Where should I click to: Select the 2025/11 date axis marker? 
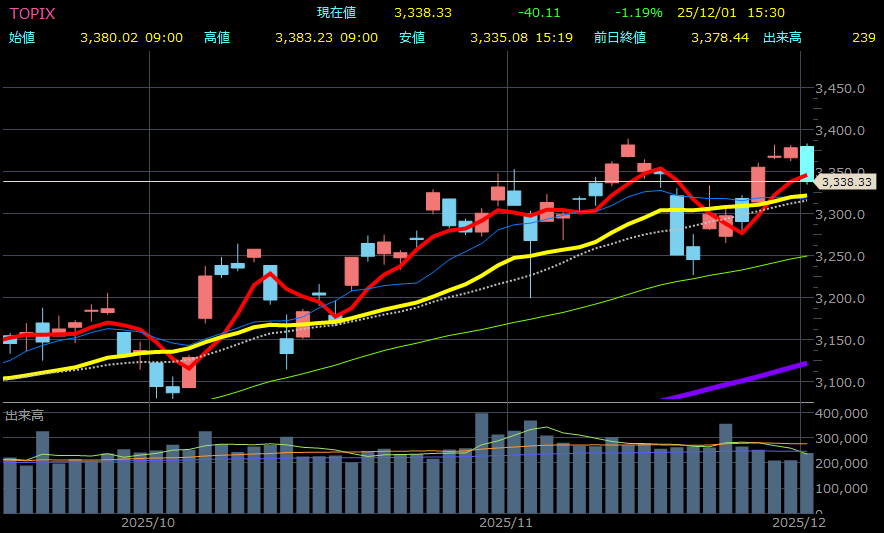click(507, 522)
